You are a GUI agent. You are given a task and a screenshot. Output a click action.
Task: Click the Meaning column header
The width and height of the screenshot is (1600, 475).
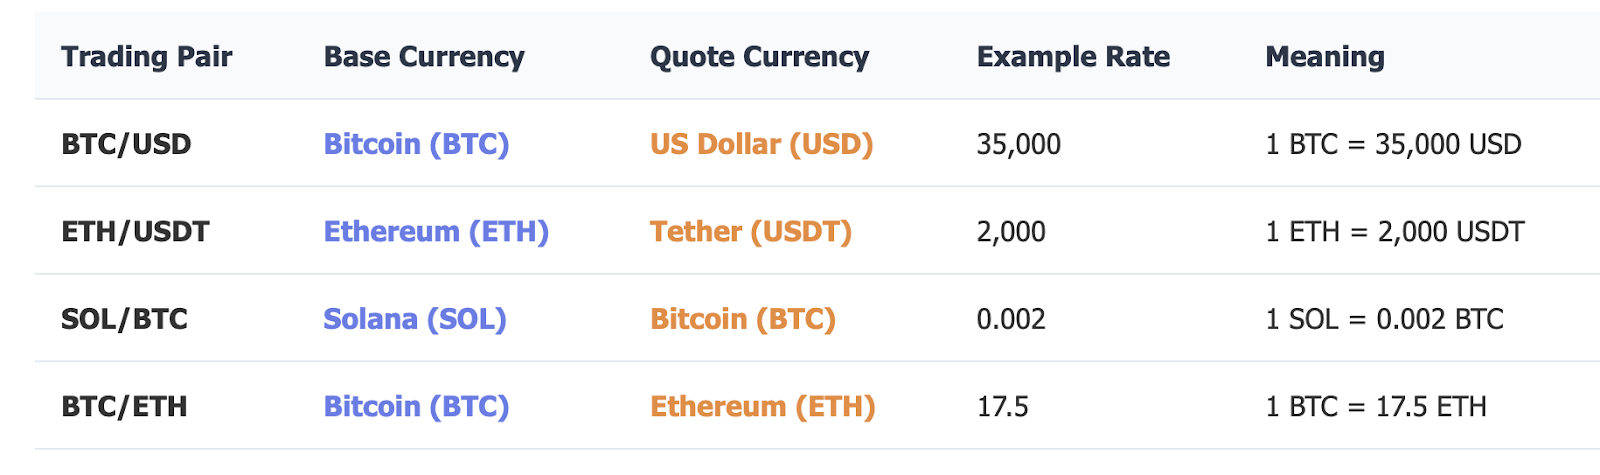coord(1324,57)
